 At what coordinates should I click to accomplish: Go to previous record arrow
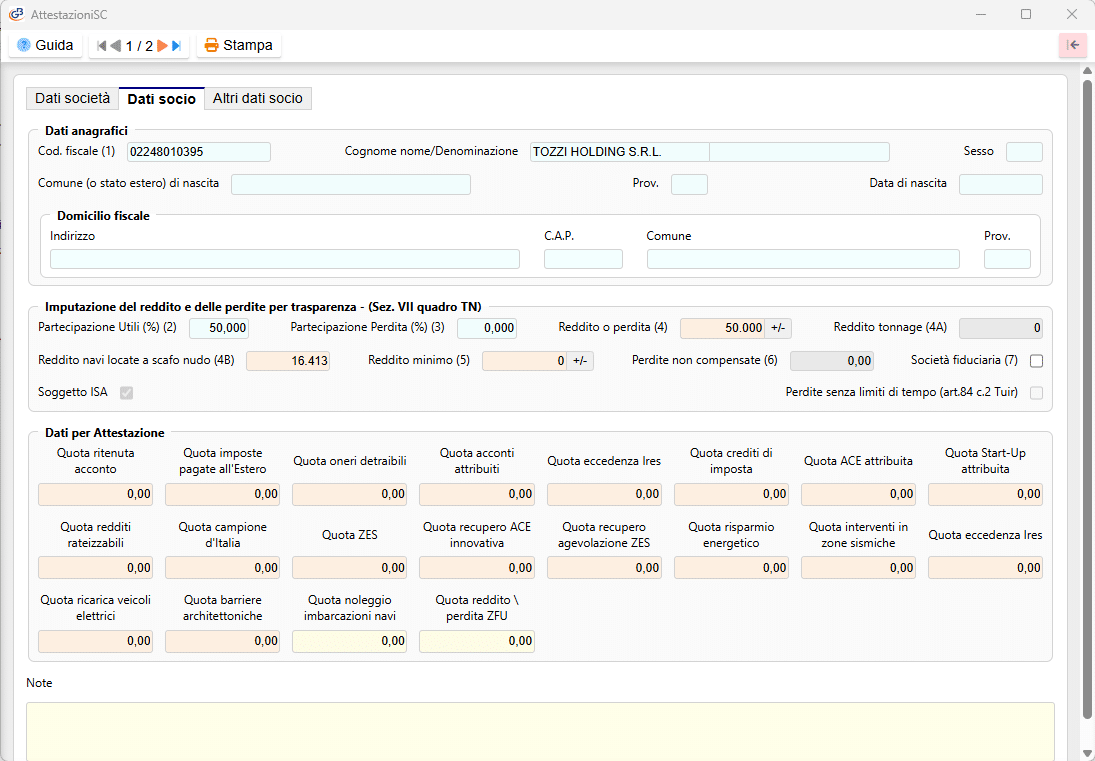pyautogui.click(x=115, y=46)
